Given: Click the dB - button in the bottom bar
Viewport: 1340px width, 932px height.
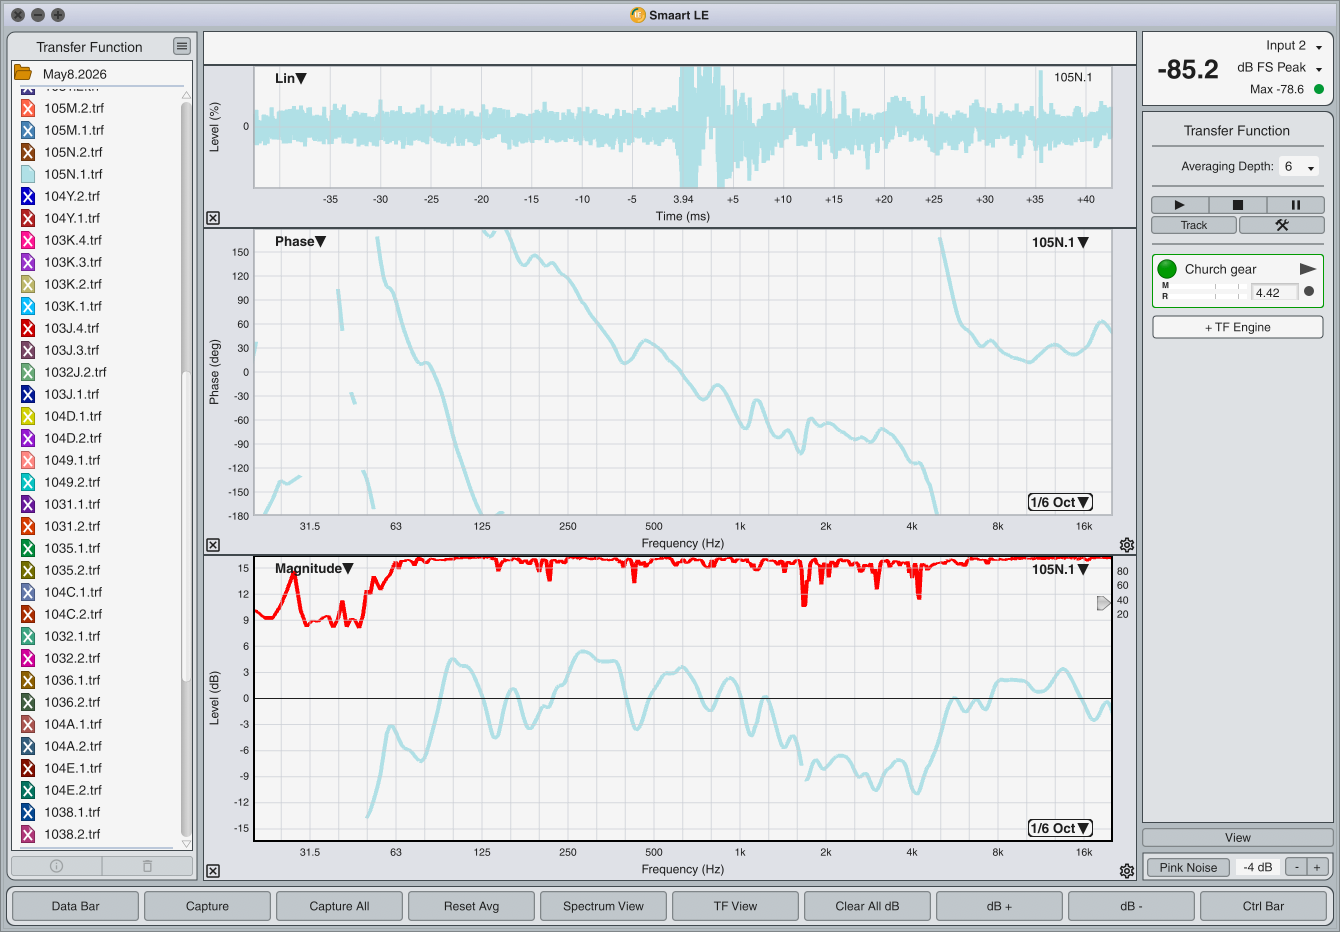Looking at the screenshot, I should 1131,906.
